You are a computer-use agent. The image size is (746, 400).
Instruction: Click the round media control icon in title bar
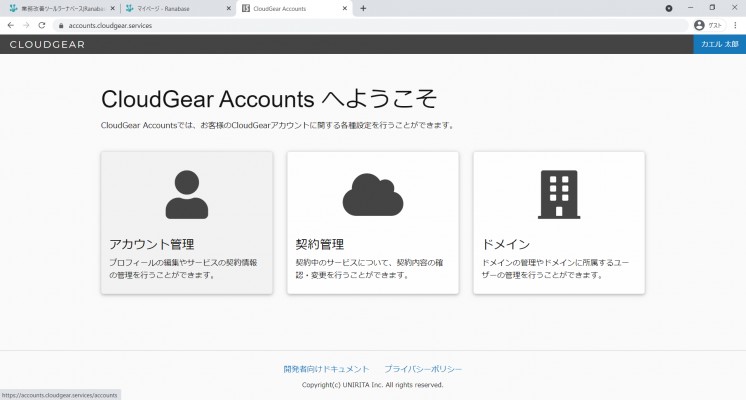click(x=669, y=8)
